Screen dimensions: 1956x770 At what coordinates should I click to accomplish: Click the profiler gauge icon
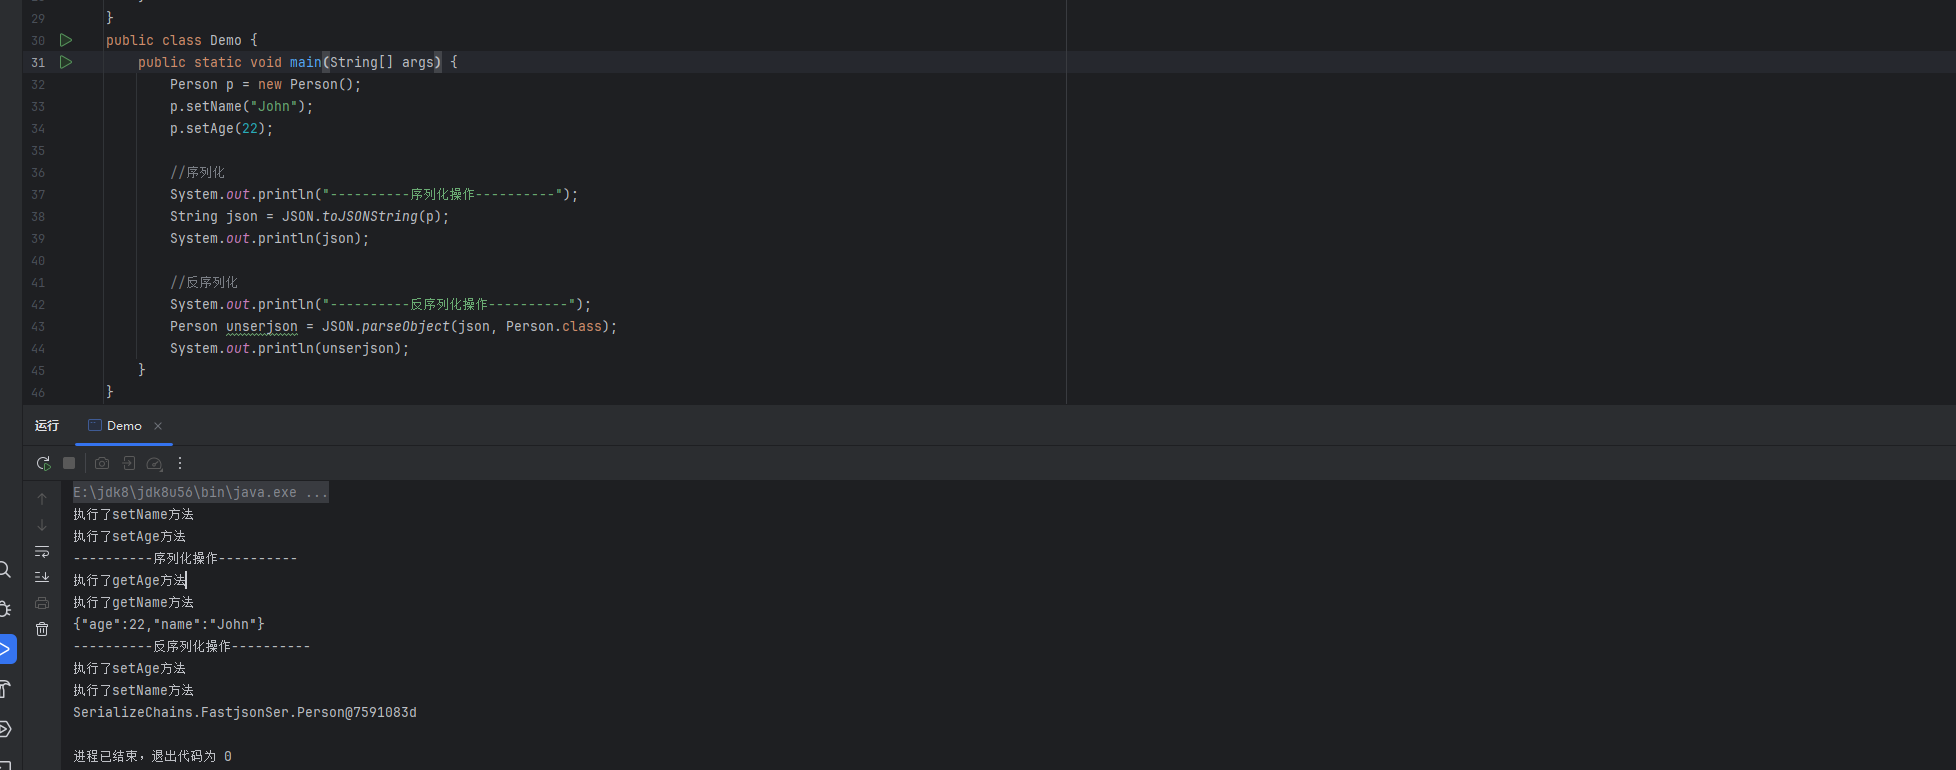[154, 463]
